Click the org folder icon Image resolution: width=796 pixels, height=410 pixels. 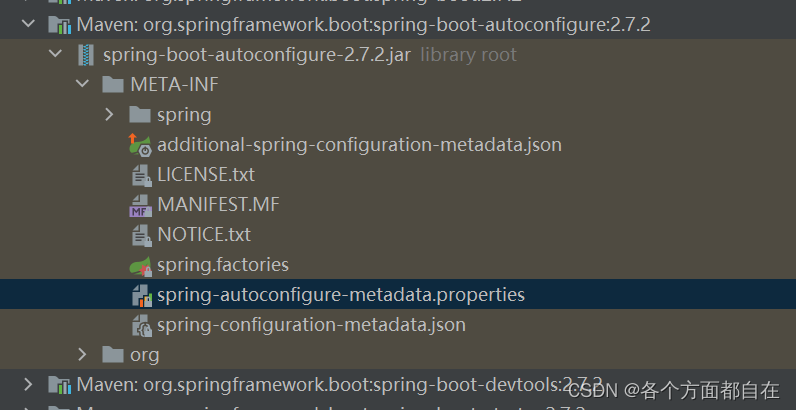[113, 354]
